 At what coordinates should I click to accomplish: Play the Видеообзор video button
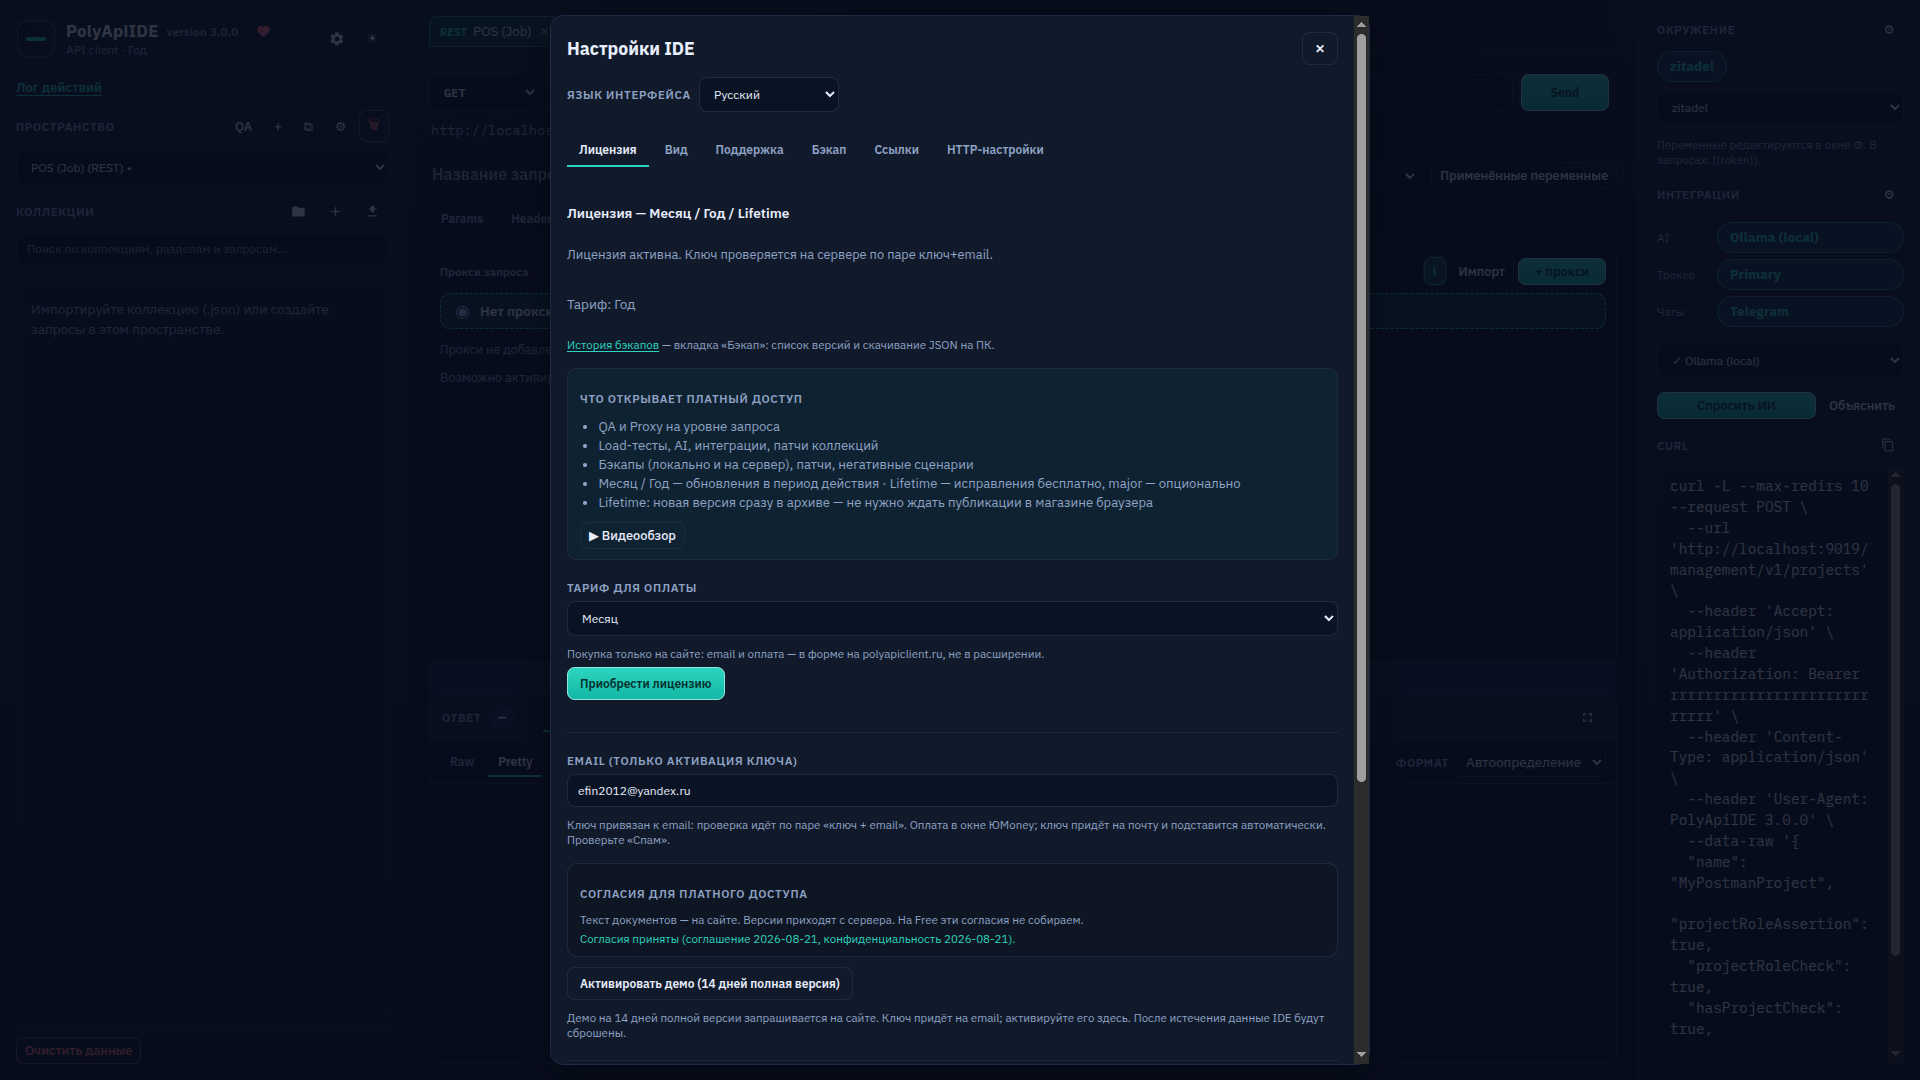point(632,536)
